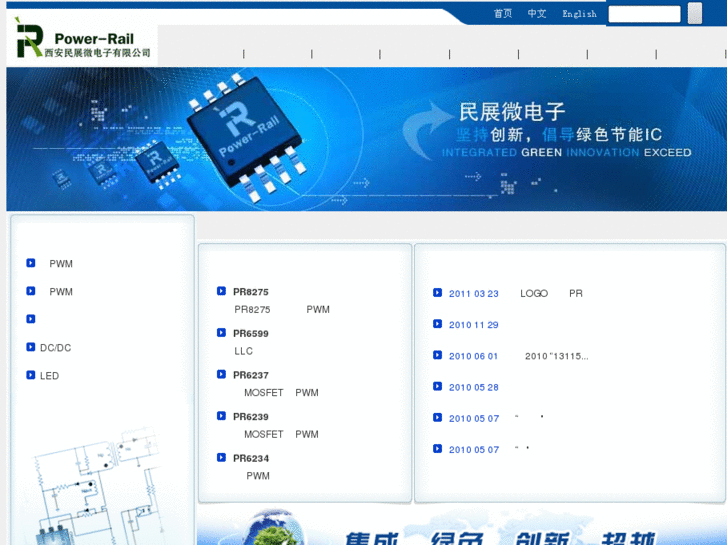Click the arrow icon beside the lower 2010 05 07 news
Viewport: 727px width, 545px height.
pos(437,448)
